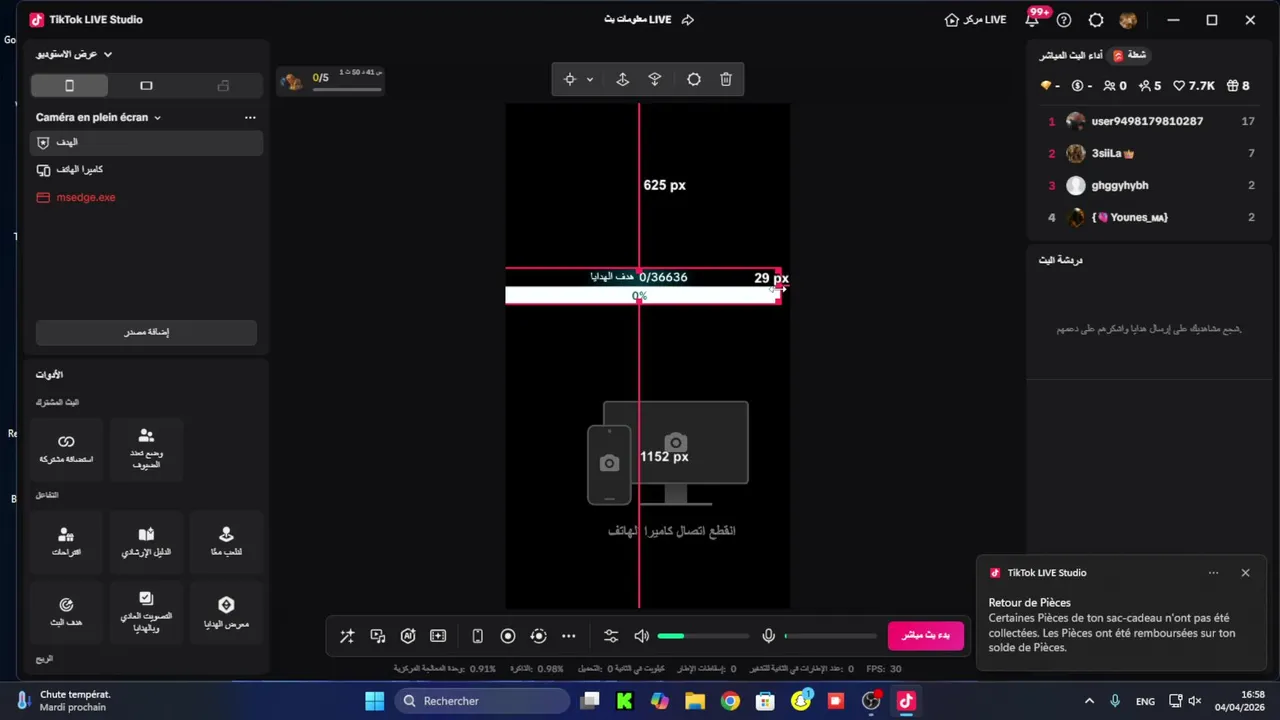Open the settings gear in title bar
Screen dimensions: 1280x720
click(1096, 20)
